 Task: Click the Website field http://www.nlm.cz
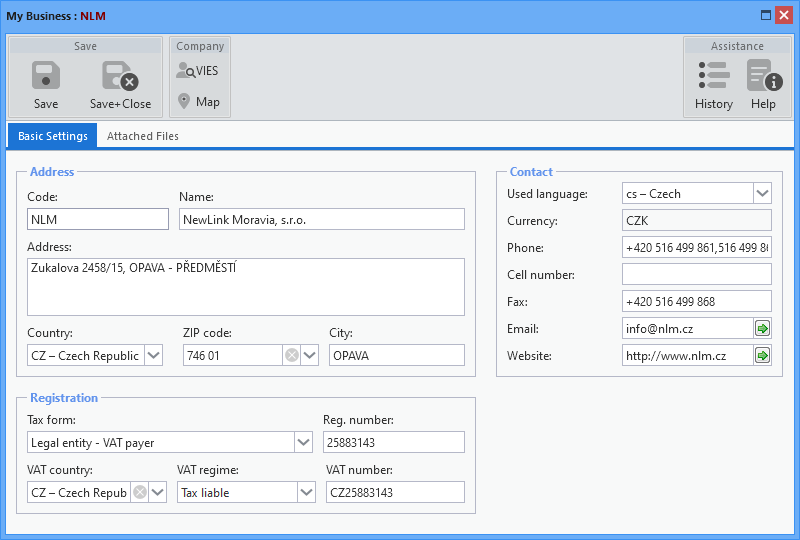point(688,355)
